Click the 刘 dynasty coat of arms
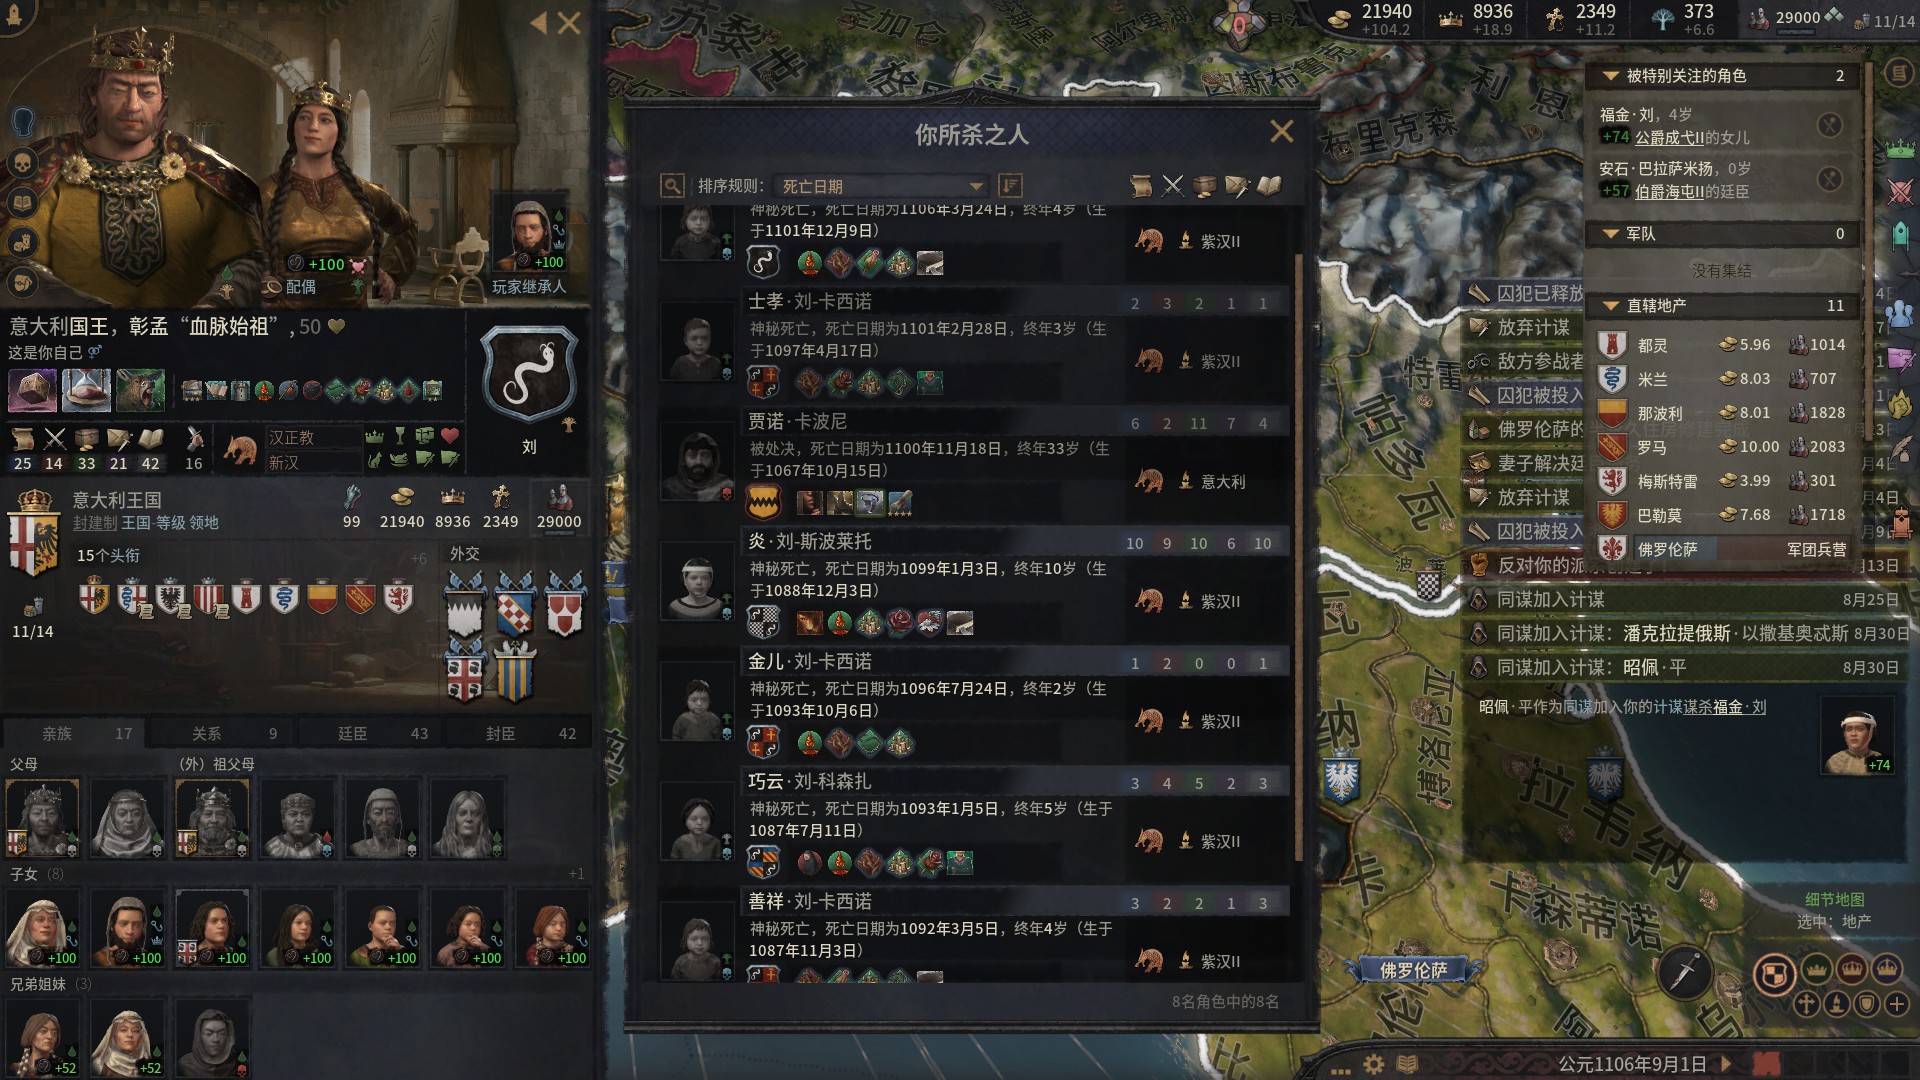Image resolution: width=1920 pixels, height=1080 pixels. click(x=529, y=374)
